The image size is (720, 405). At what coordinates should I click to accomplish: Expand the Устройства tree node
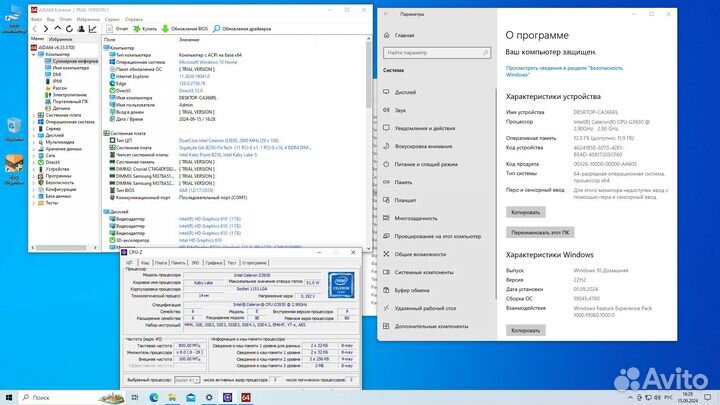click(34, 169)
